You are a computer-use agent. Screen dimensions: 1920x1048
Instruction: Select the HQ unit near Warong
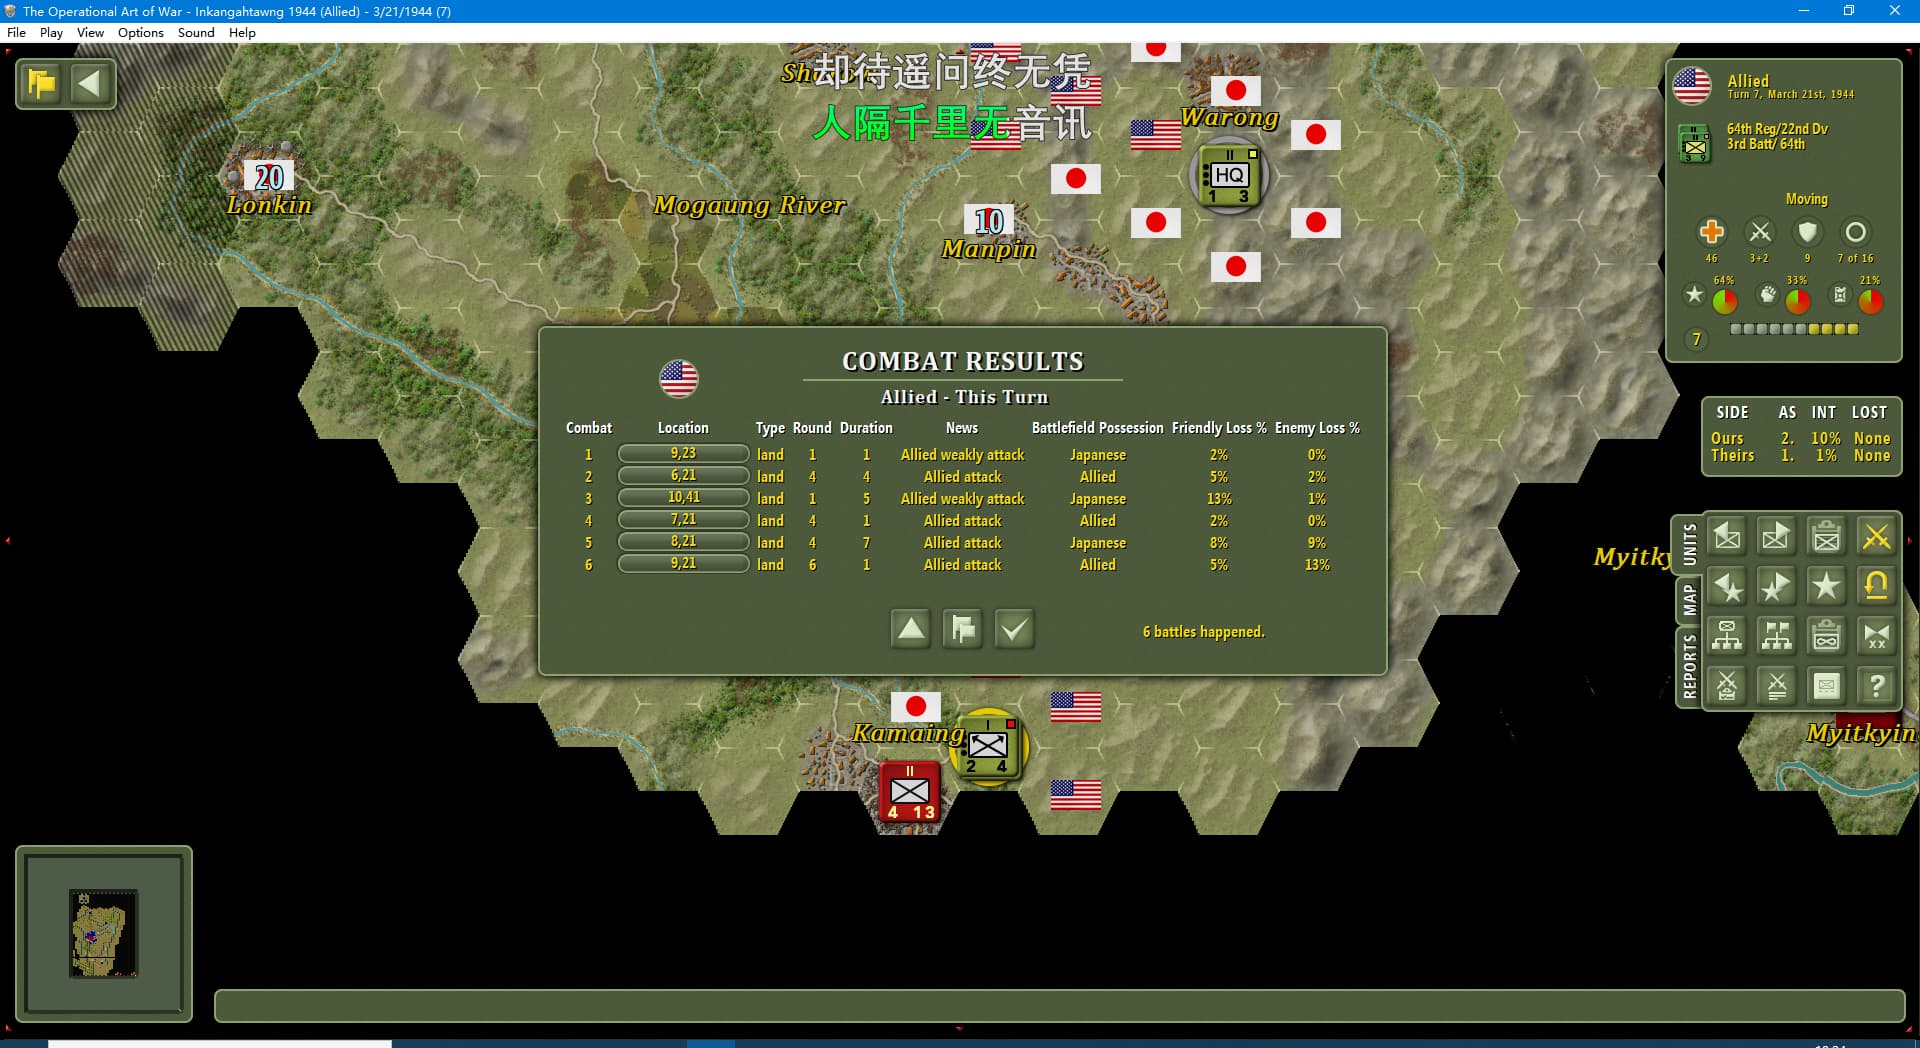(1229, 176)
